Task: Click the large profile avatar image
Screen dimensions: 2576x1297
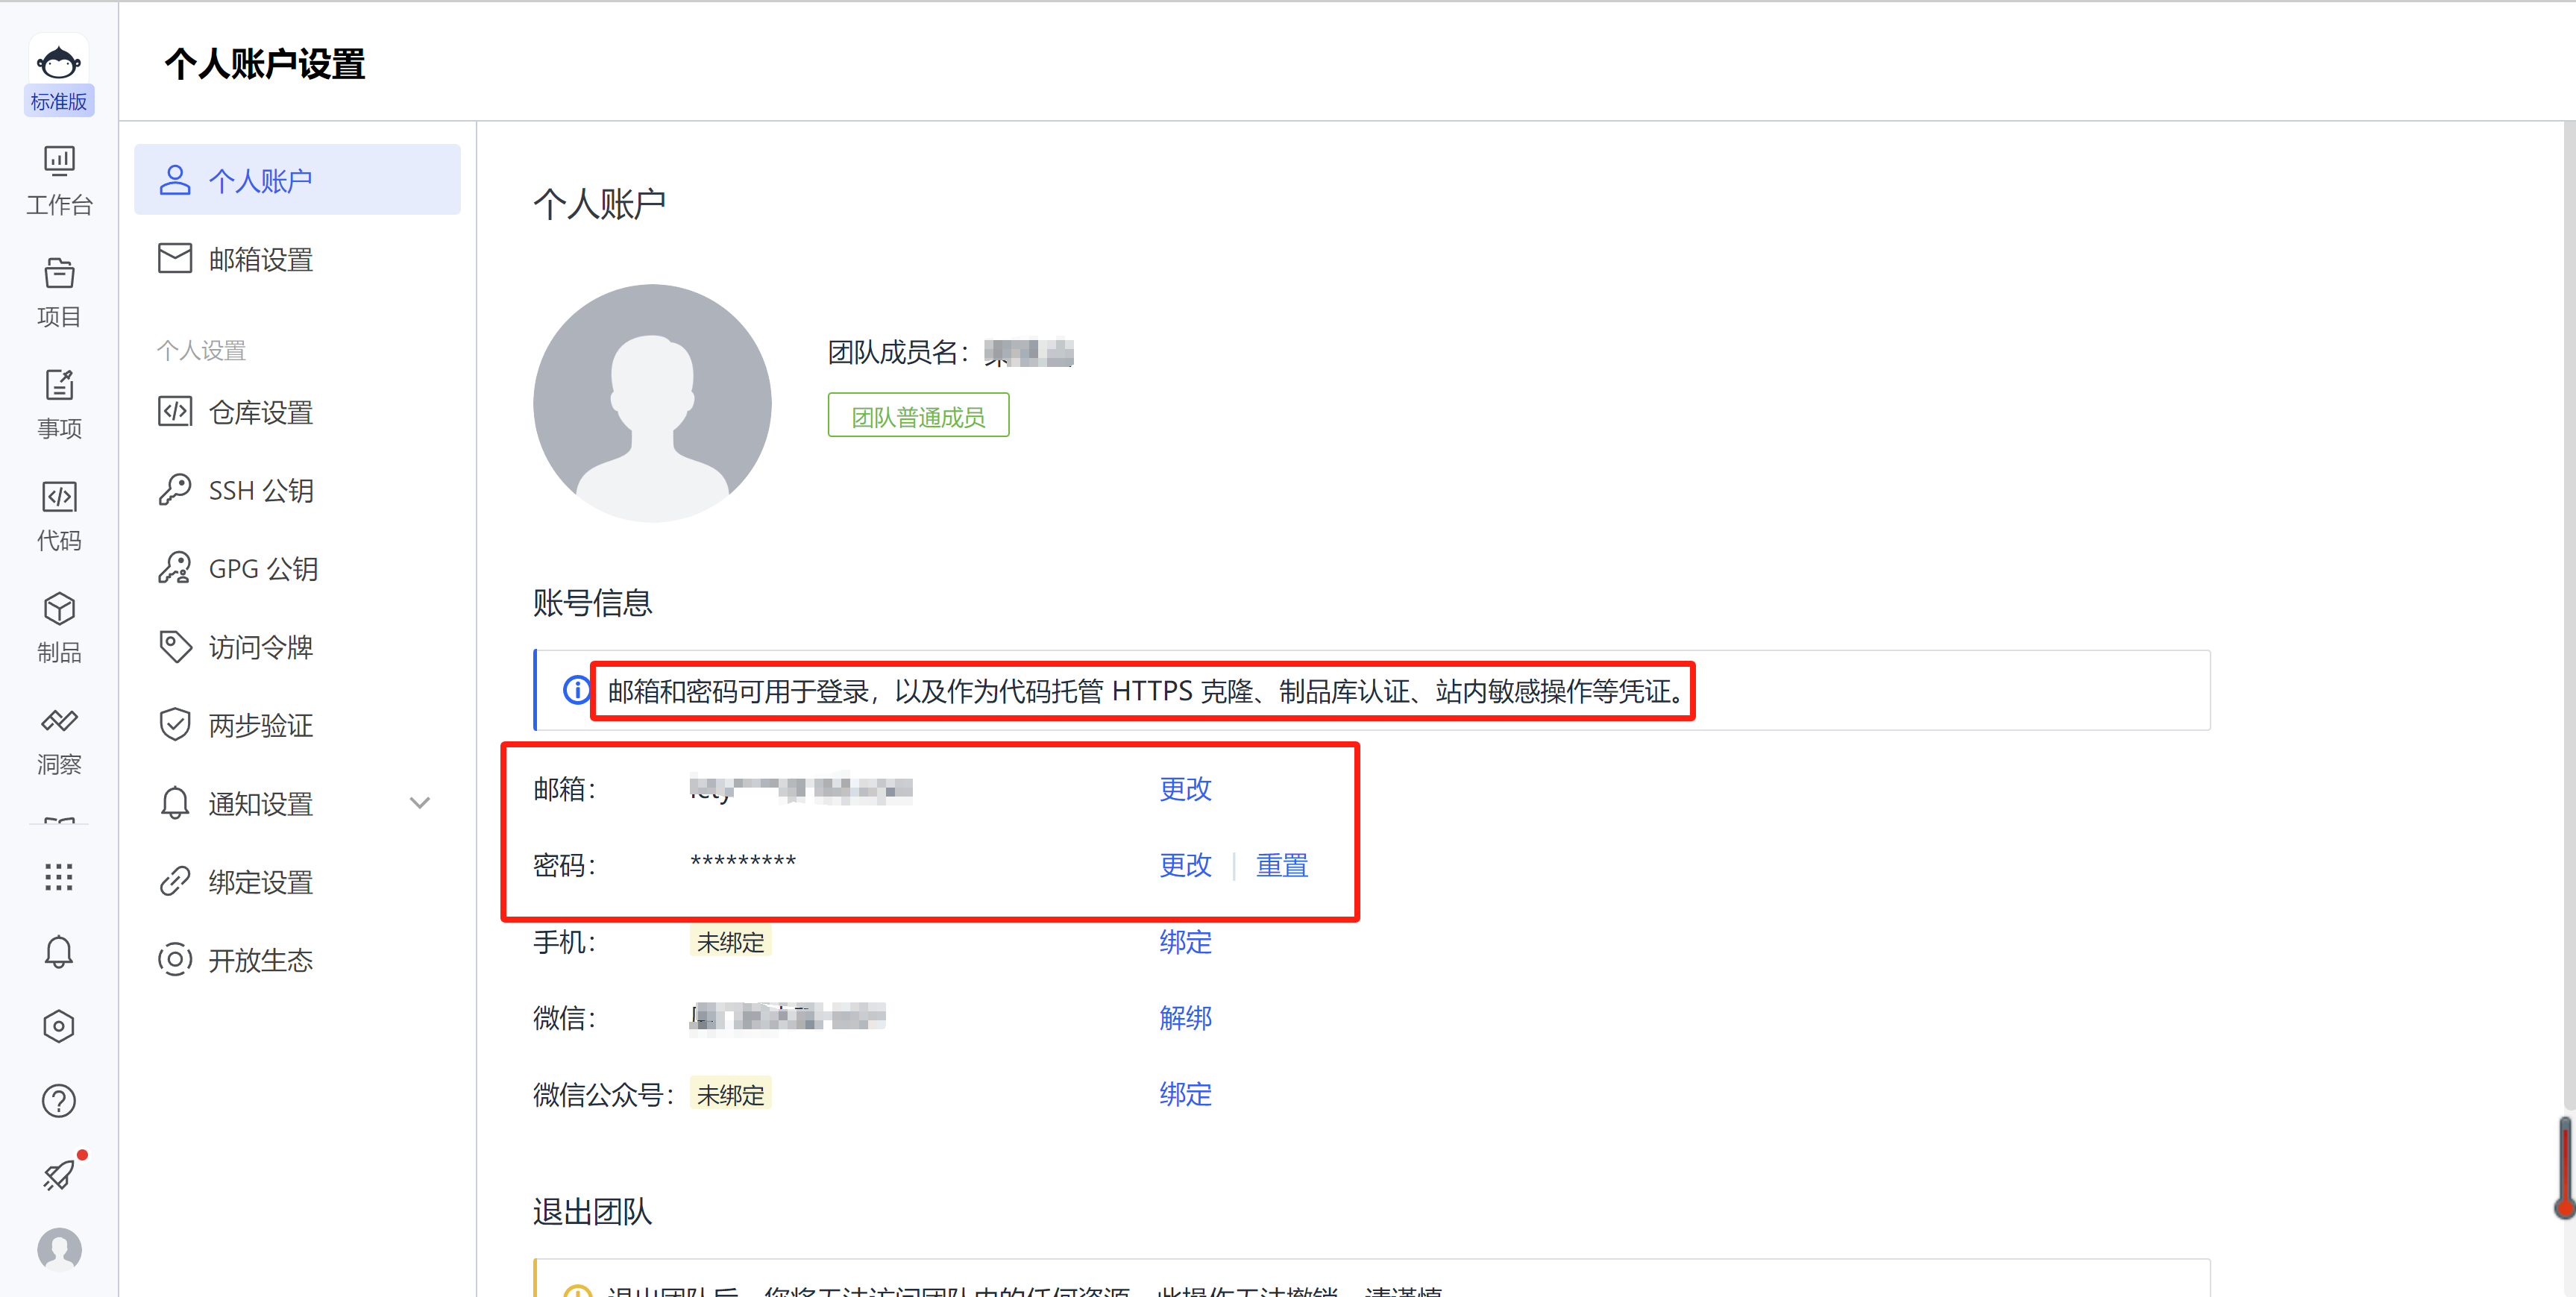Action: [x=652, y=402]
